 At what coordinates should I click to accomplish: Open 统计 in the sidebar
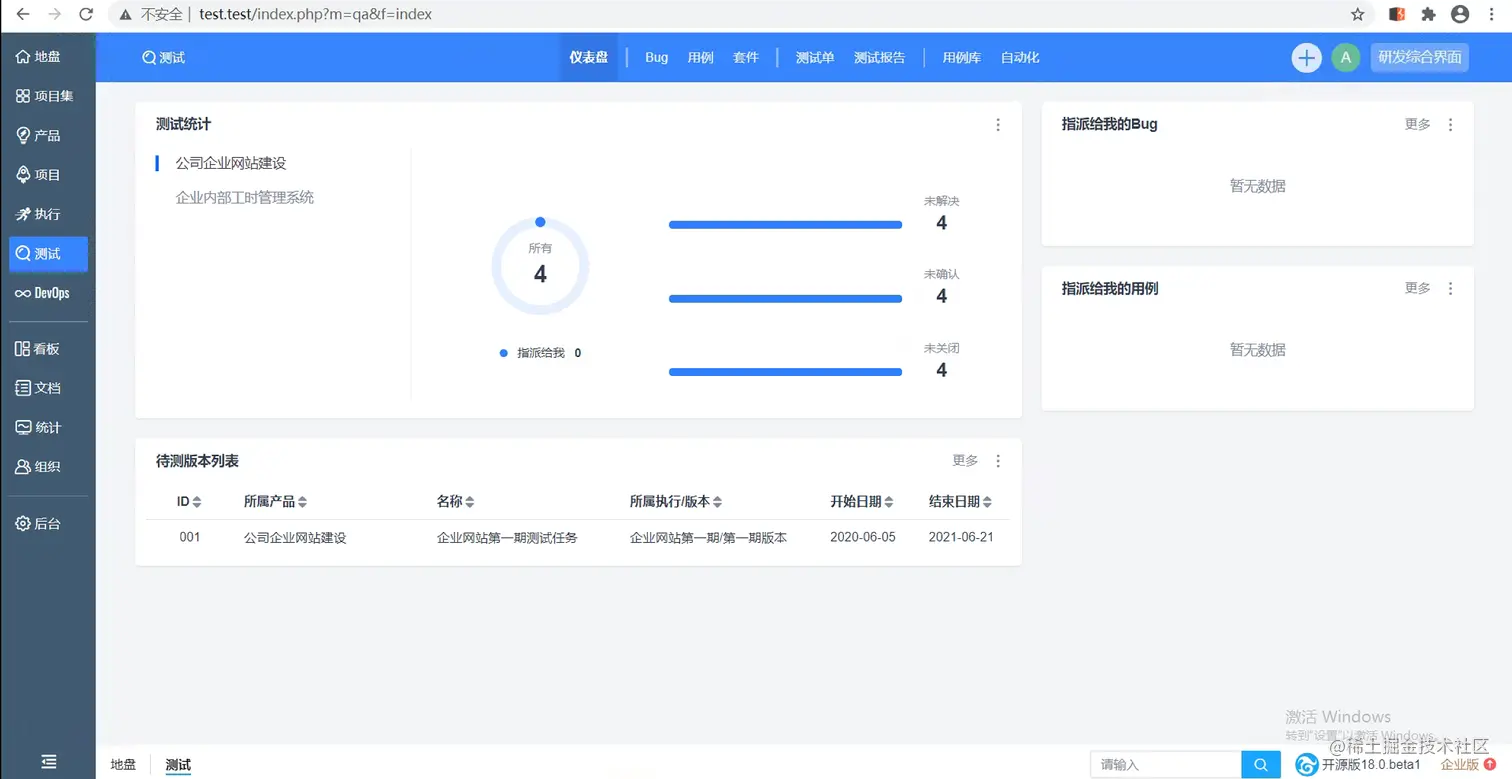click(x=48, y=427)
